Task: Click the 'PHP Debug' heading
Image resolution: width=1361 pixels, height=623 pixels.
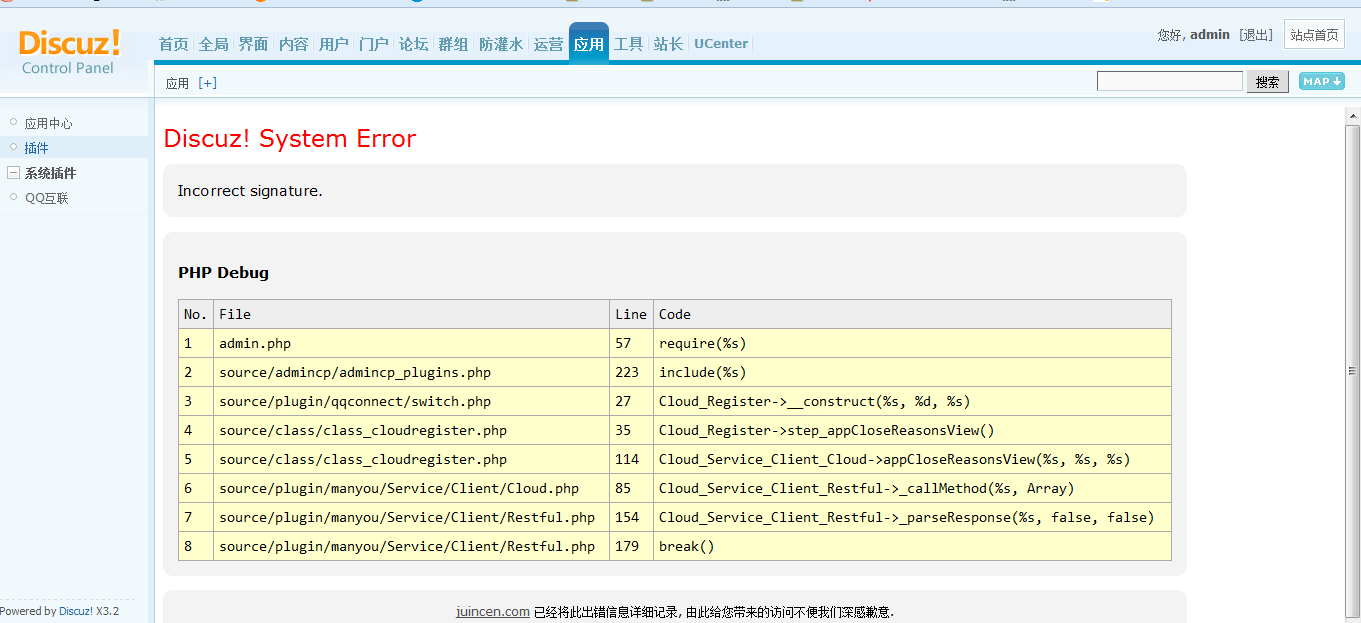Action: (224, 272)
